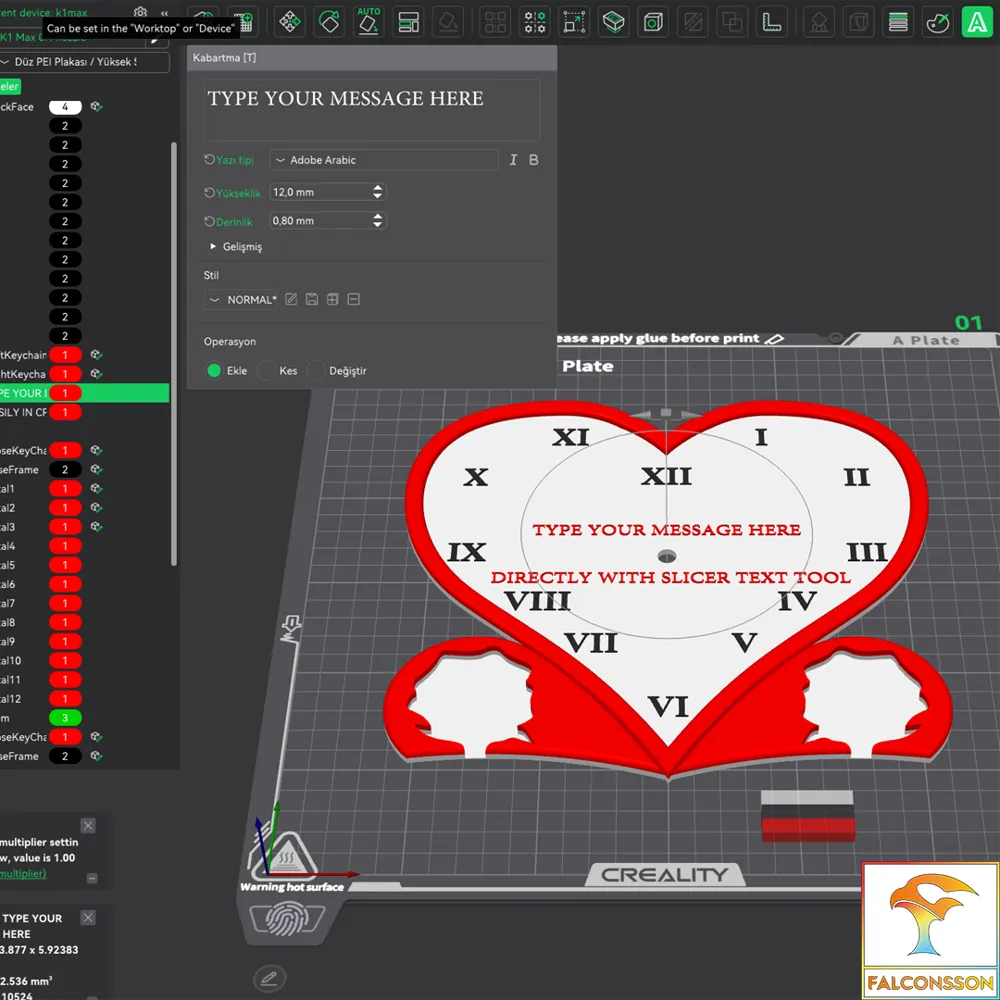Viewport: 1000px width, 1000px height.
Task: Open the Adobe Arabic font dropdown
Action: (384, 160)
